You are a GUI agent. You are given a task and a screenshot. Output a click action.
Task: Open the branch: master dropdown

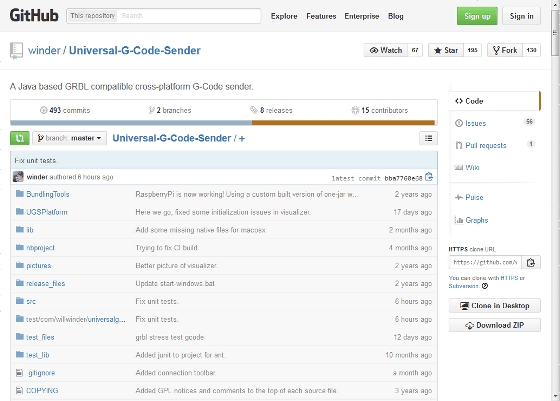[70, 138]
